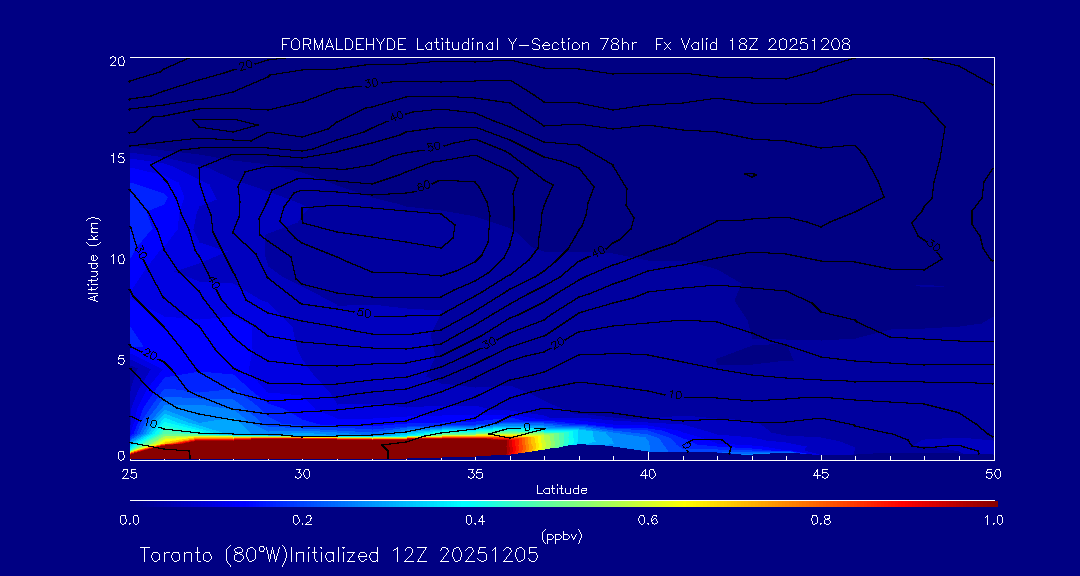Click the 'Altitude (km)' y-axis label

click(x=94, y=258)
